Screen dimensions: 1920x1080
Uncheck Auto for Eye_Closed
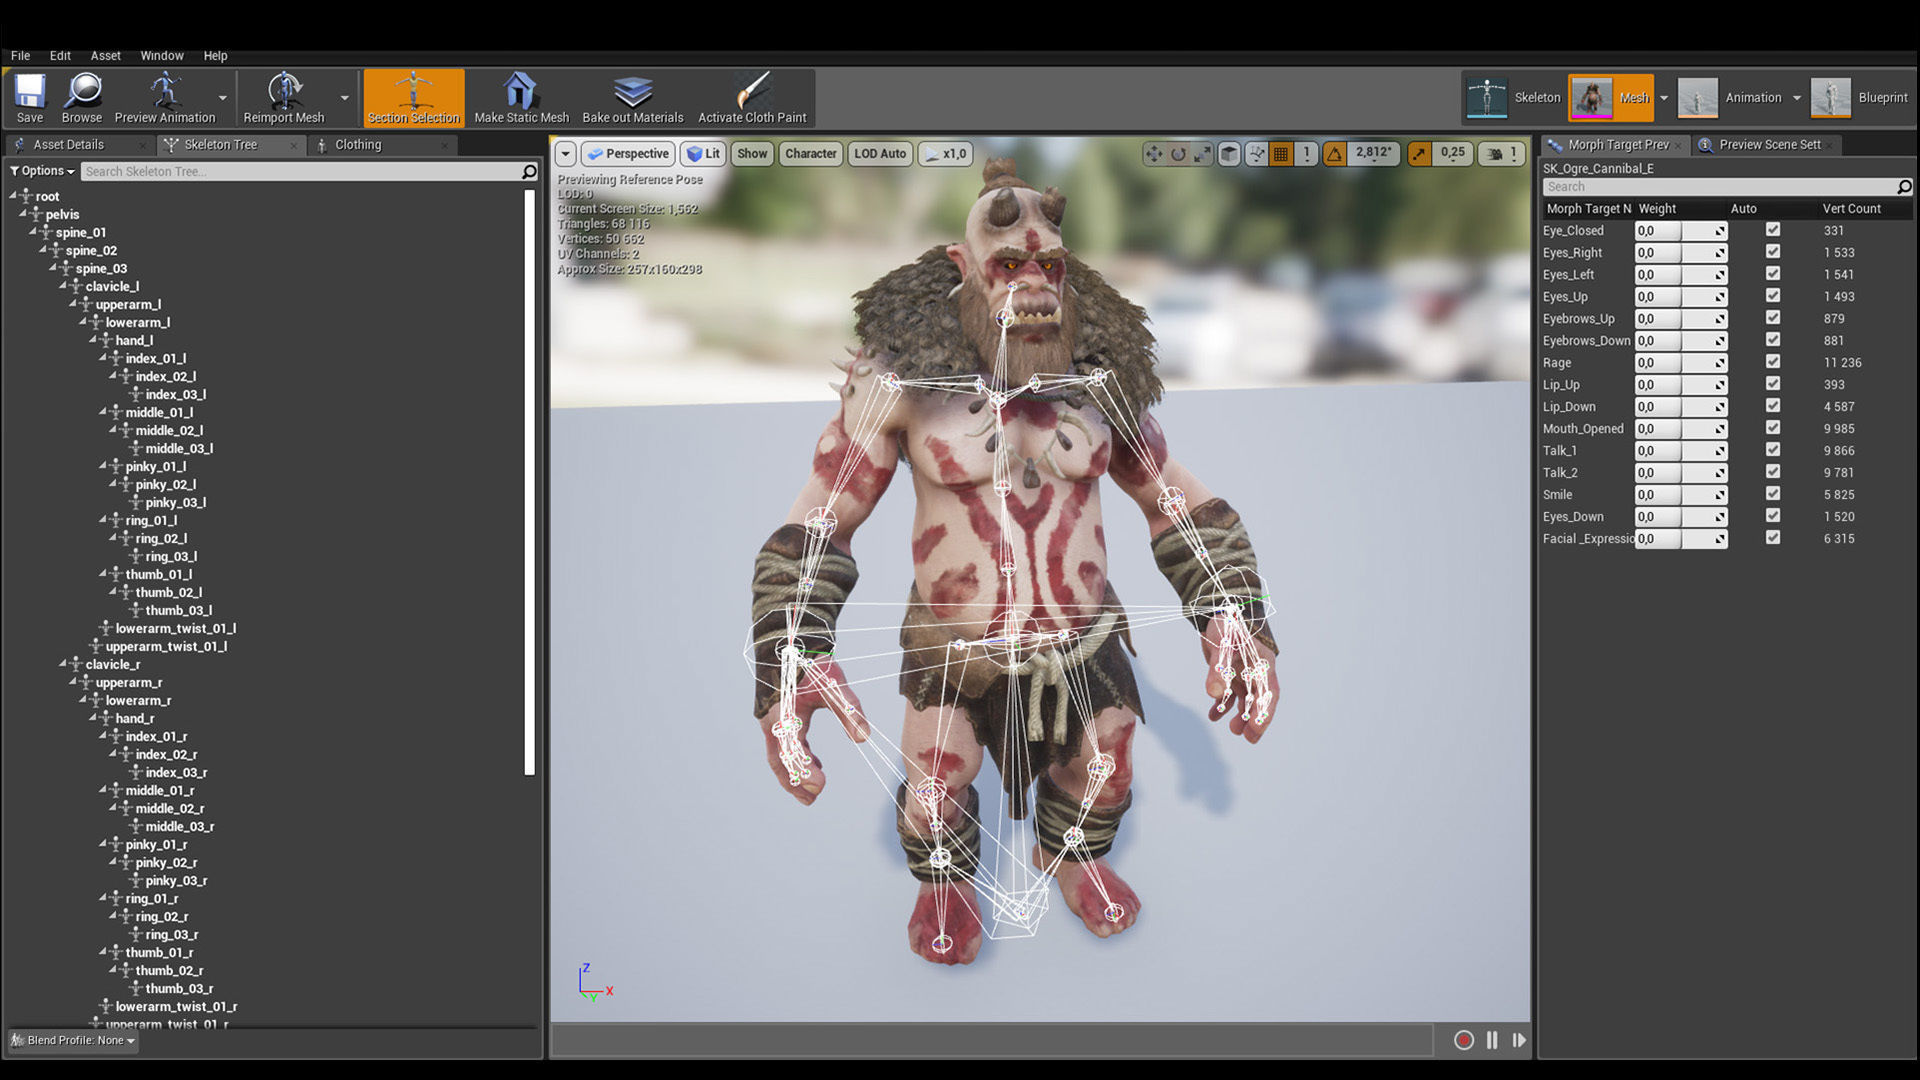(x=1773, y=230)
